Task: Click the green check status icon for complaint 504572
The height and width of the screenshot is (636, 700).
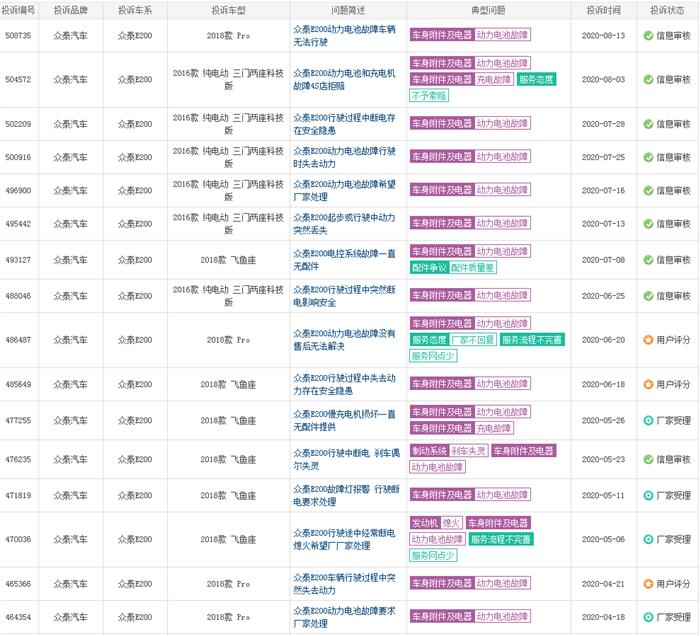Action: [x=648, y=79]
